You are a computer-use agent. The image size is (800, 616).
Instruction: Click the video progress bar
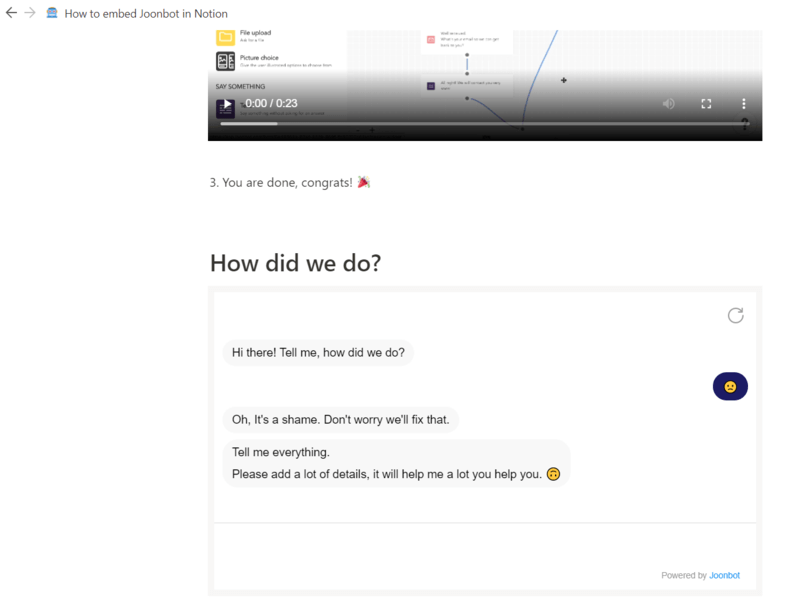485,124
